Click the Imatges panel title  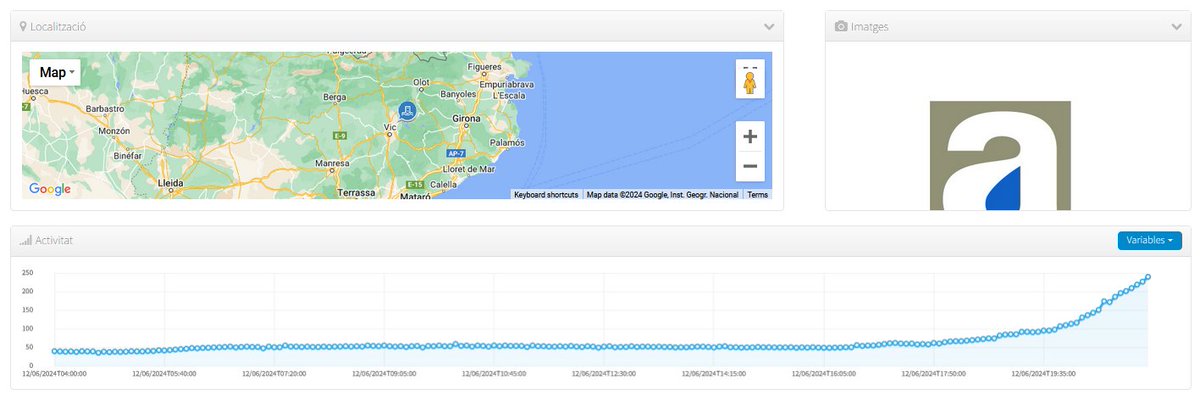coord(869,27)
